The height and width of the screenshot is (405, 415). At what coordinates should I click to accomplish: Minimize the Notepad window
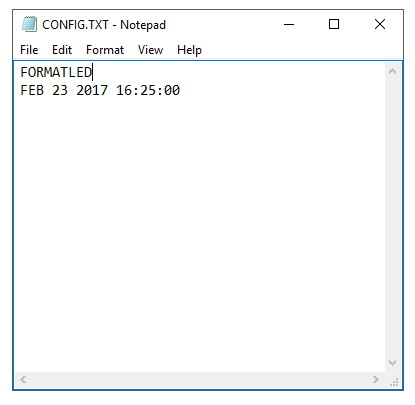click(289, 24)
